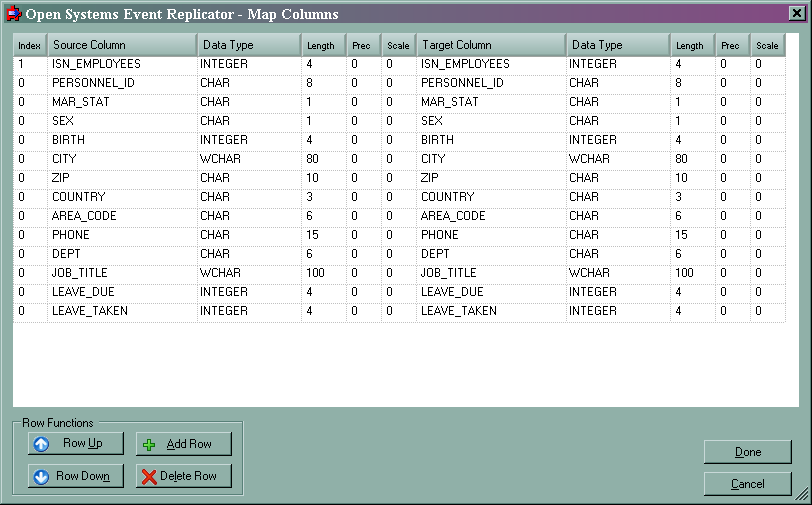
Task: Click the target Scale column header
Action: (768, 45)
